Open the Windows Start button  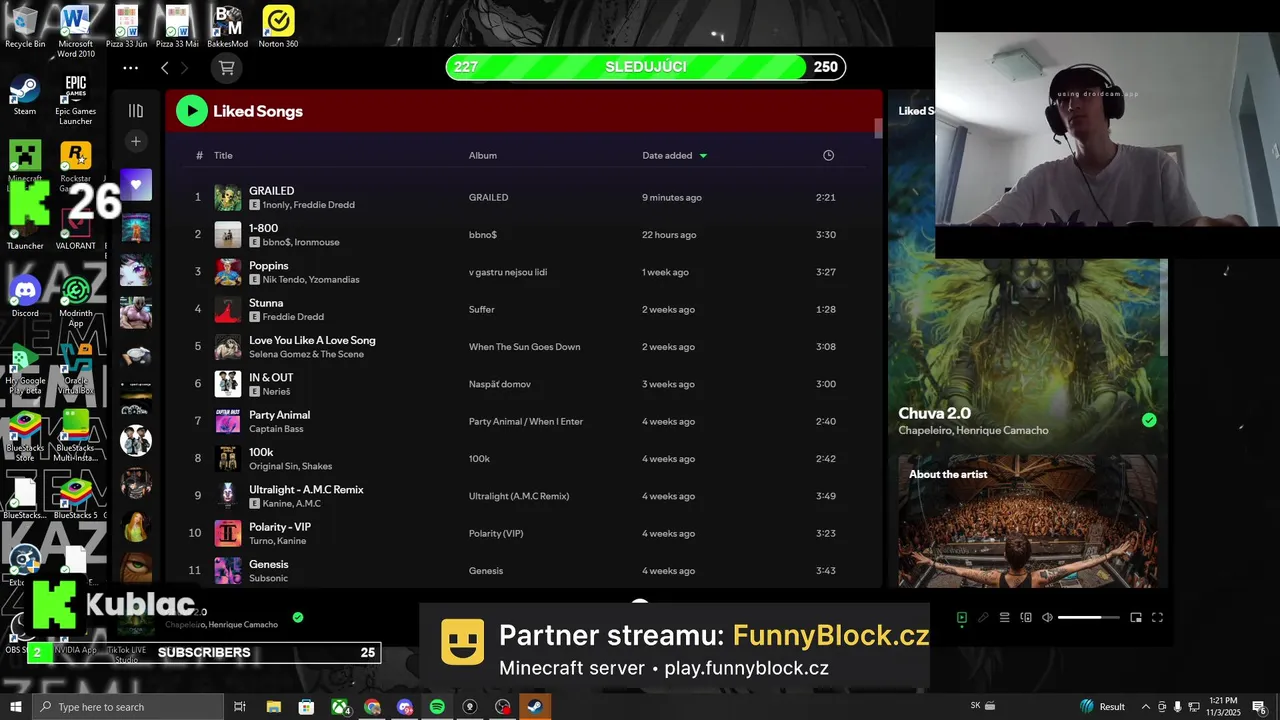coord(15,707)
